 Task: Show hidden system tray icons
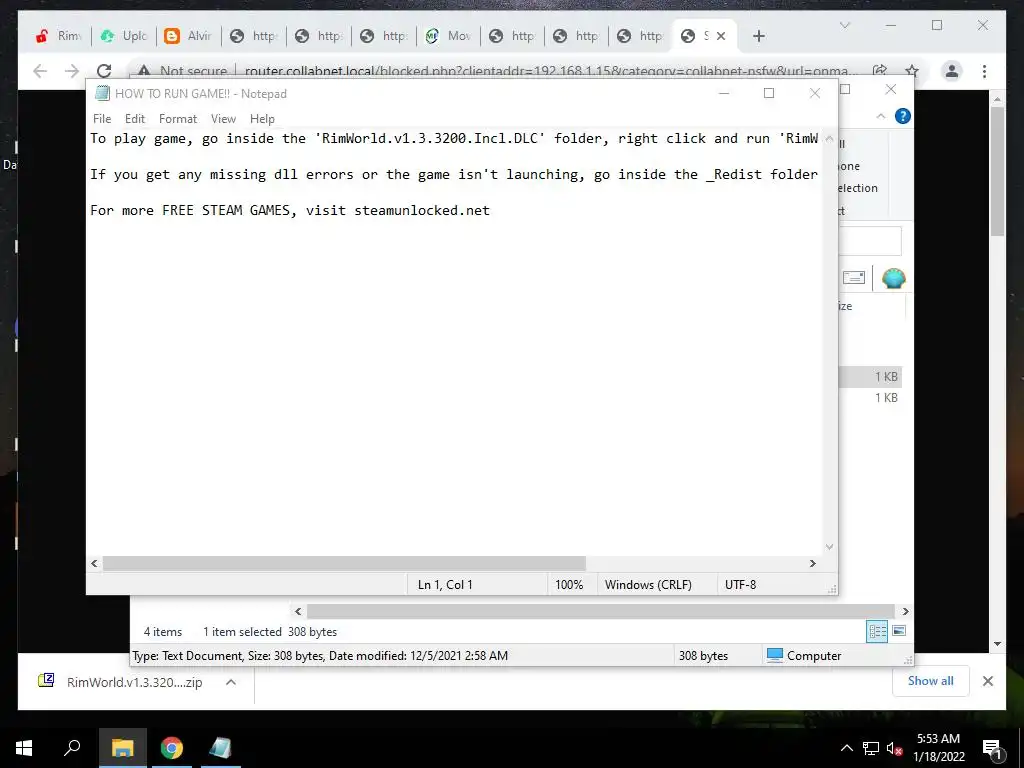846,748
